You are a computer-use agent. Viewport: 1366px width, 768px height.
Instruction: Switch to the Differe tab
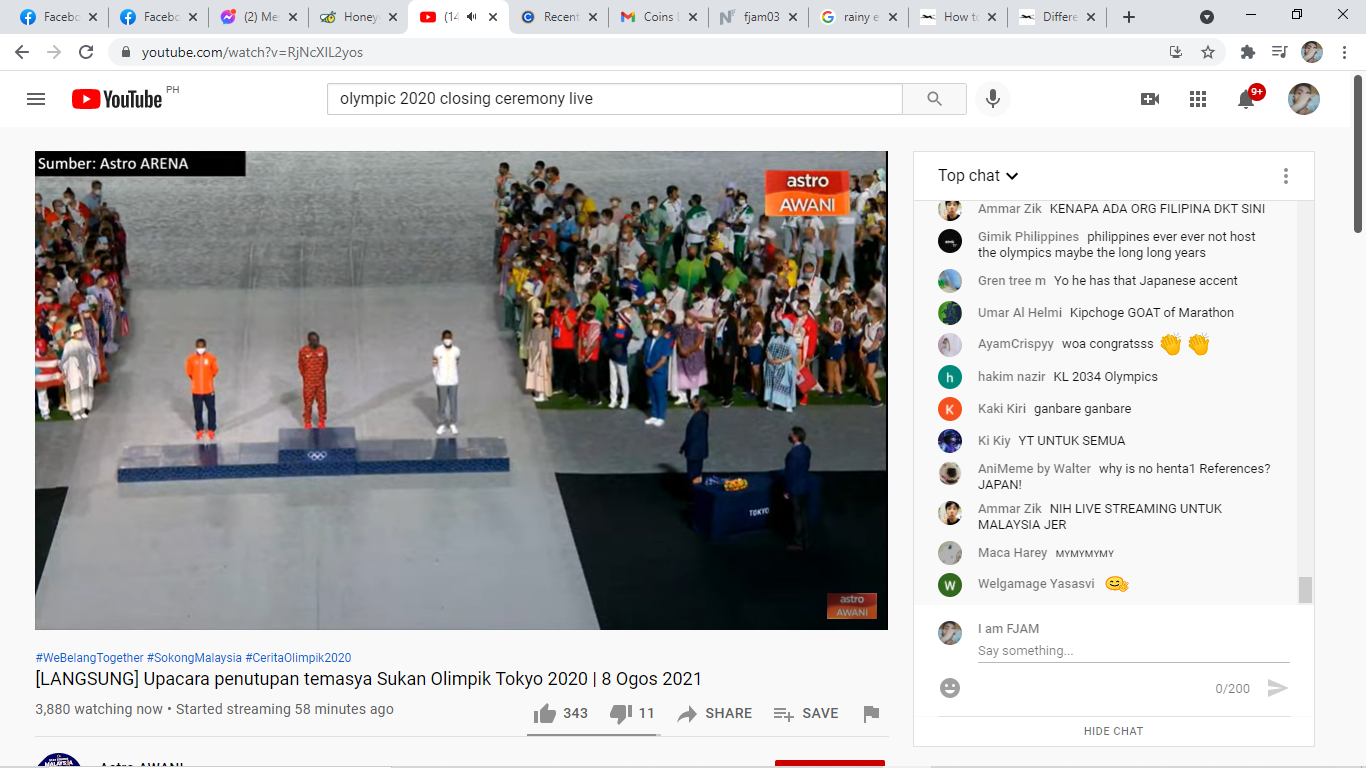coord(1058,17)
